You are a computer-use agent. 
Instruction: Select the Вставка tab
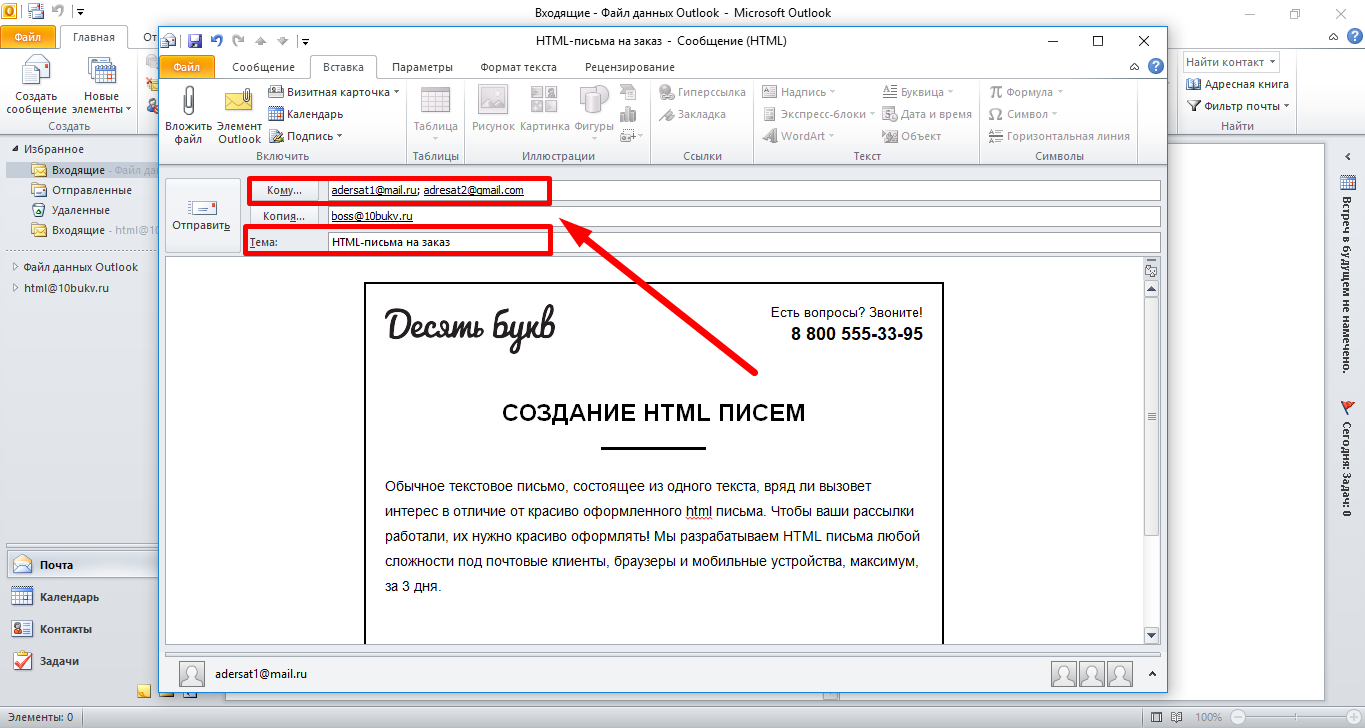343,67
